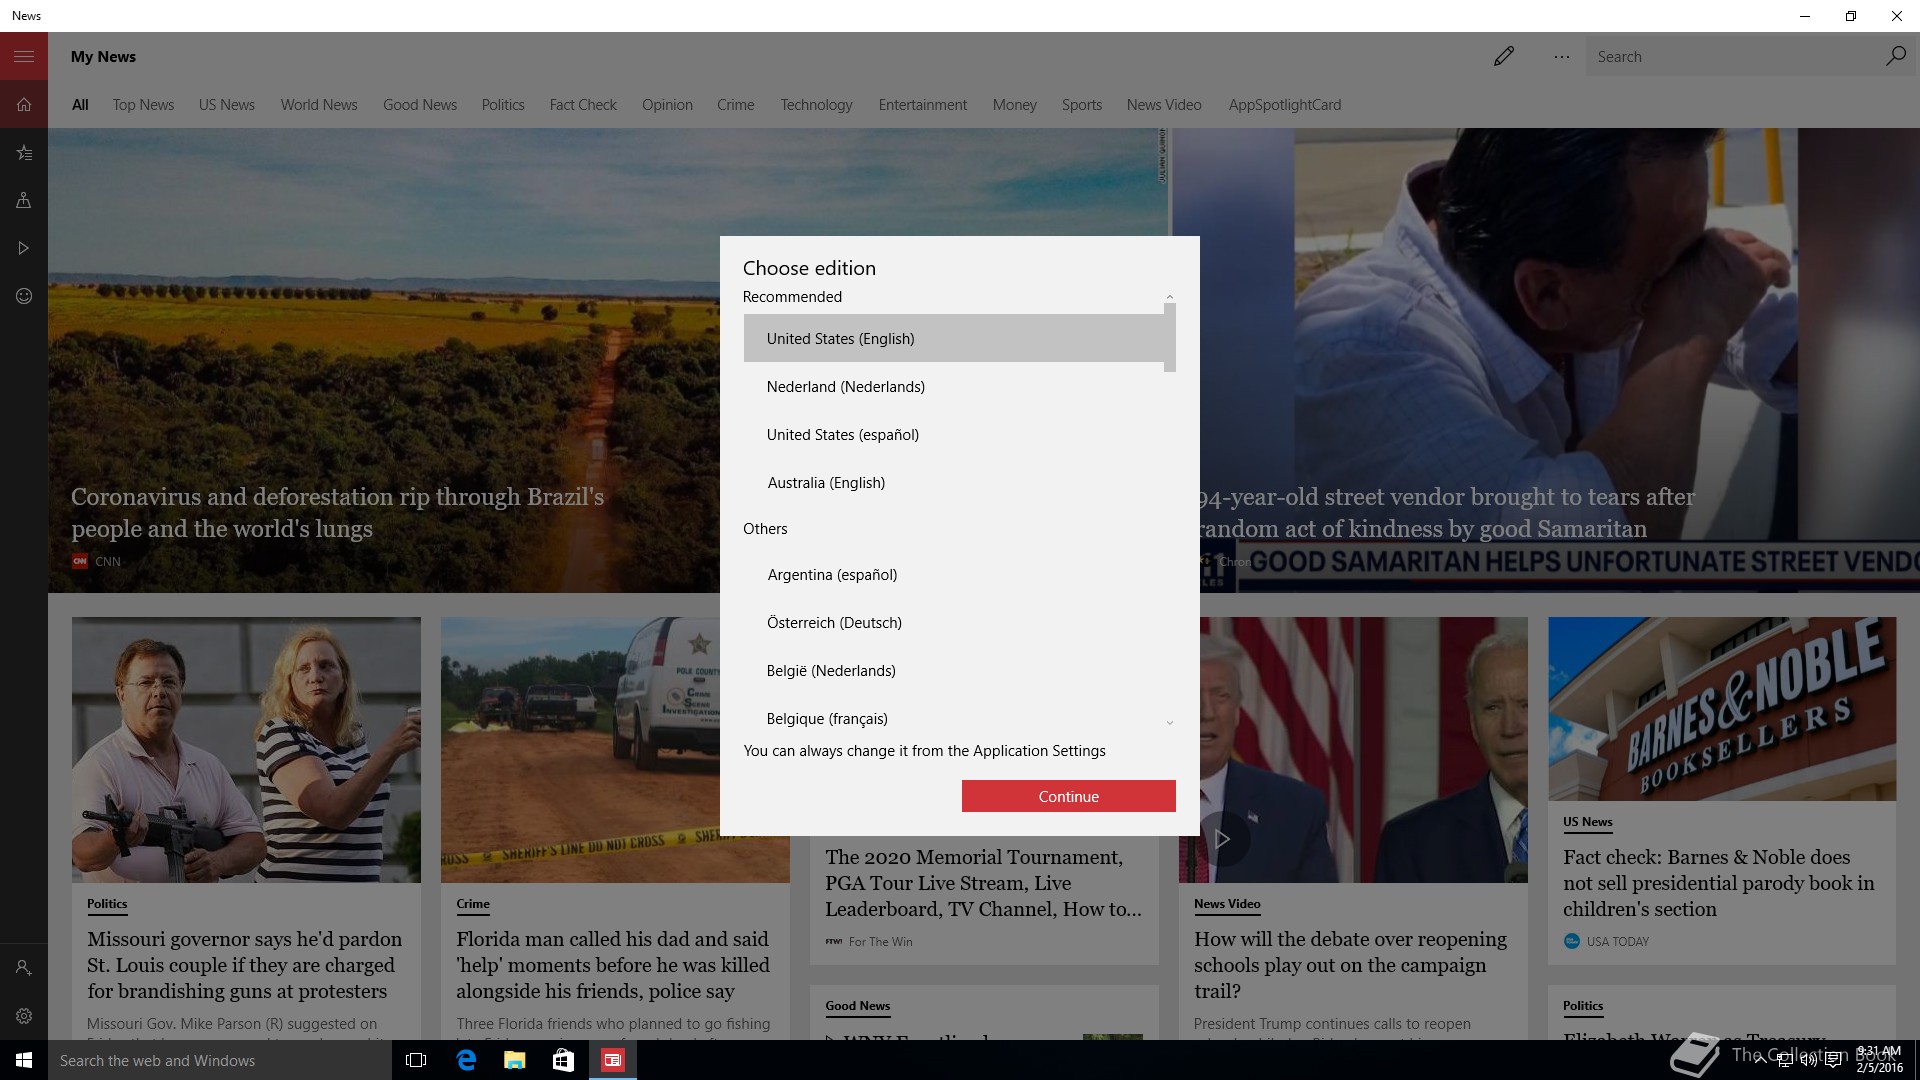This screenshot has height=1080, width=1920.
Task: Open the 2020 Memorial Tournament article
Action: (983, 883)
